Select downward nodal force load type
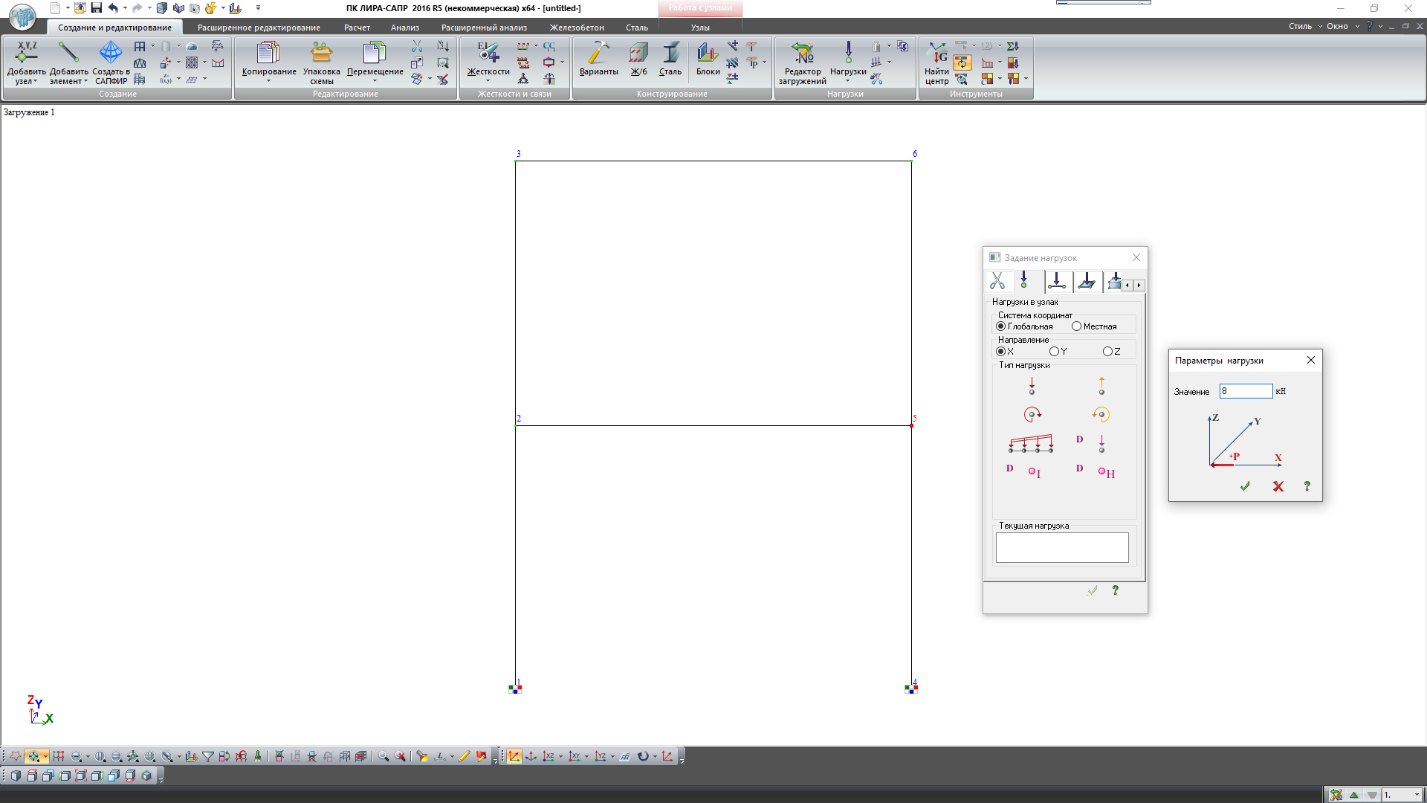The height and width of the screenshot is (803, 1427). point(1031,386)
